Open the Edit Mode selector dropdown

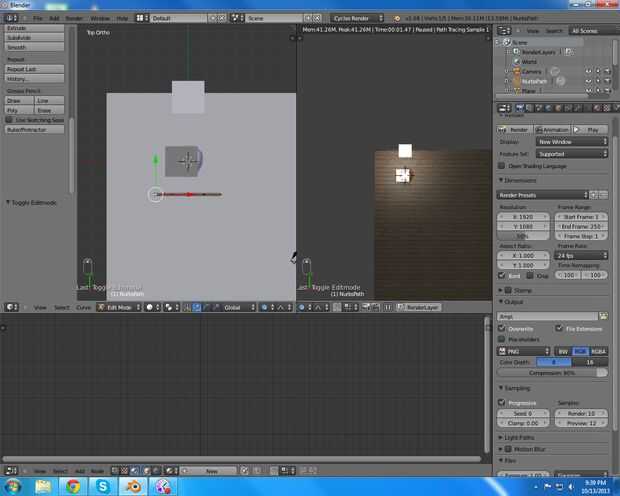119,307
